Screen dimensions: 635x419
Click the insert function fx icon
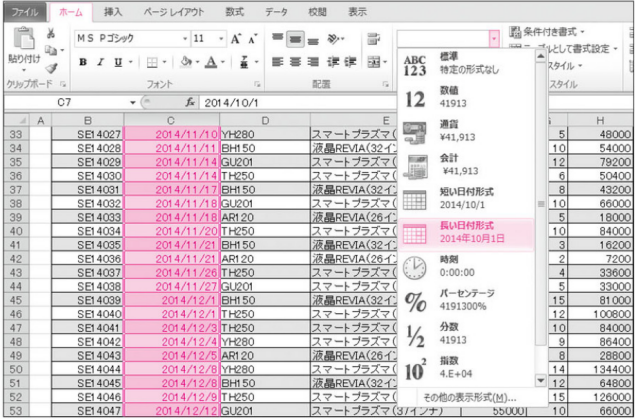coord(190,102)
